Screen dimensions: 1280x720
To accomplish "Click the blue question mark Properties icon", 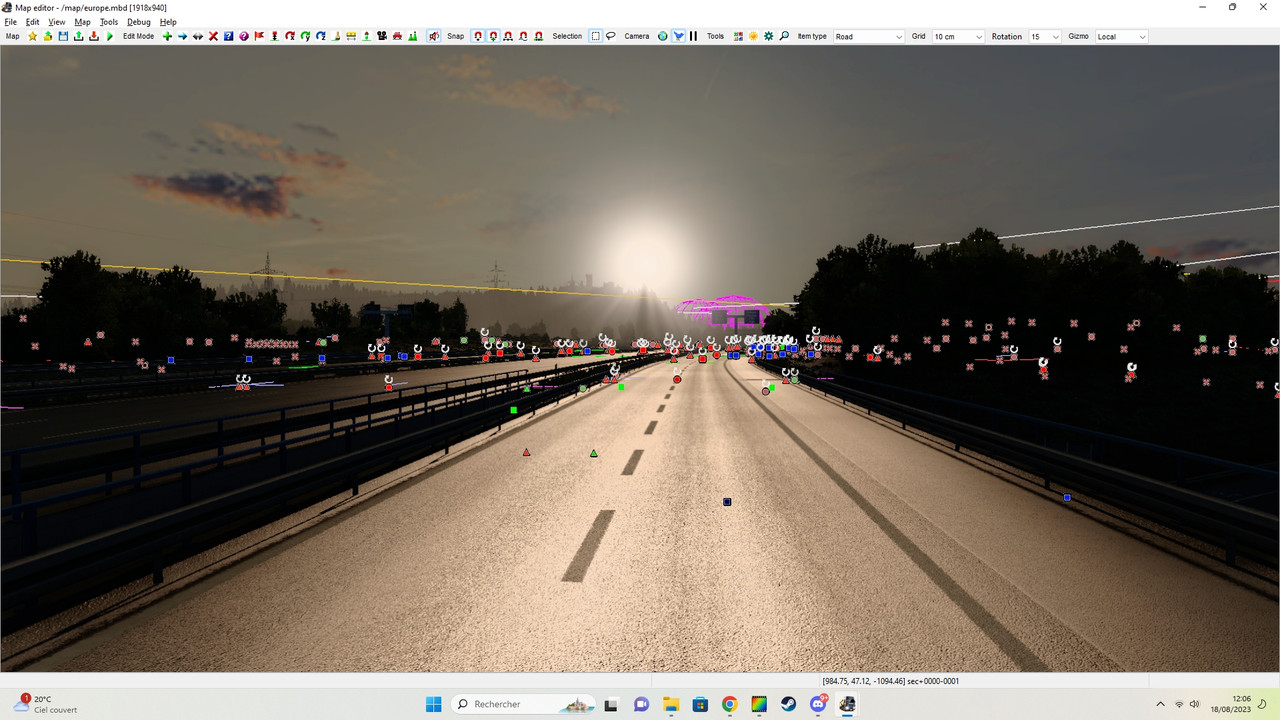I will [x=228, y=36].
